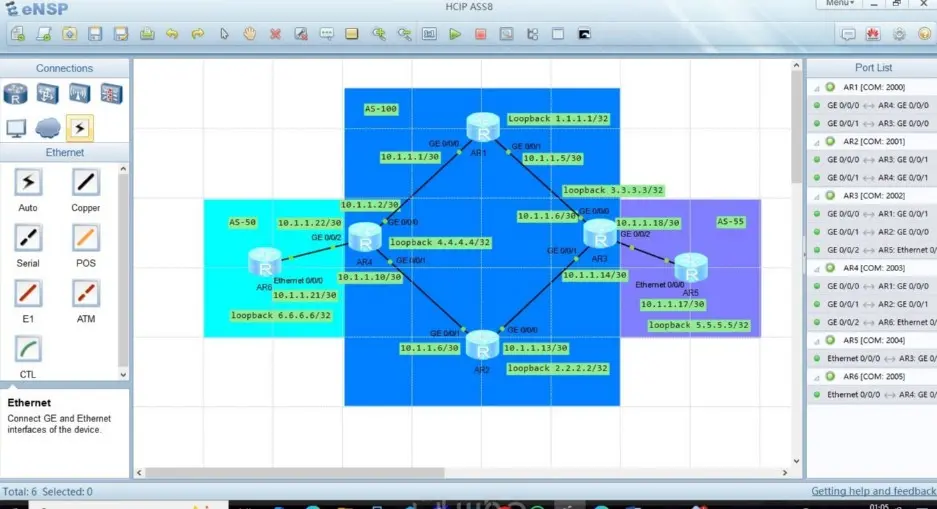Collapse AR5 [COM: 2004] in Port List
The width and height of the screenshot is (937, 509).
pyautogui.click(x=816, y=341)
